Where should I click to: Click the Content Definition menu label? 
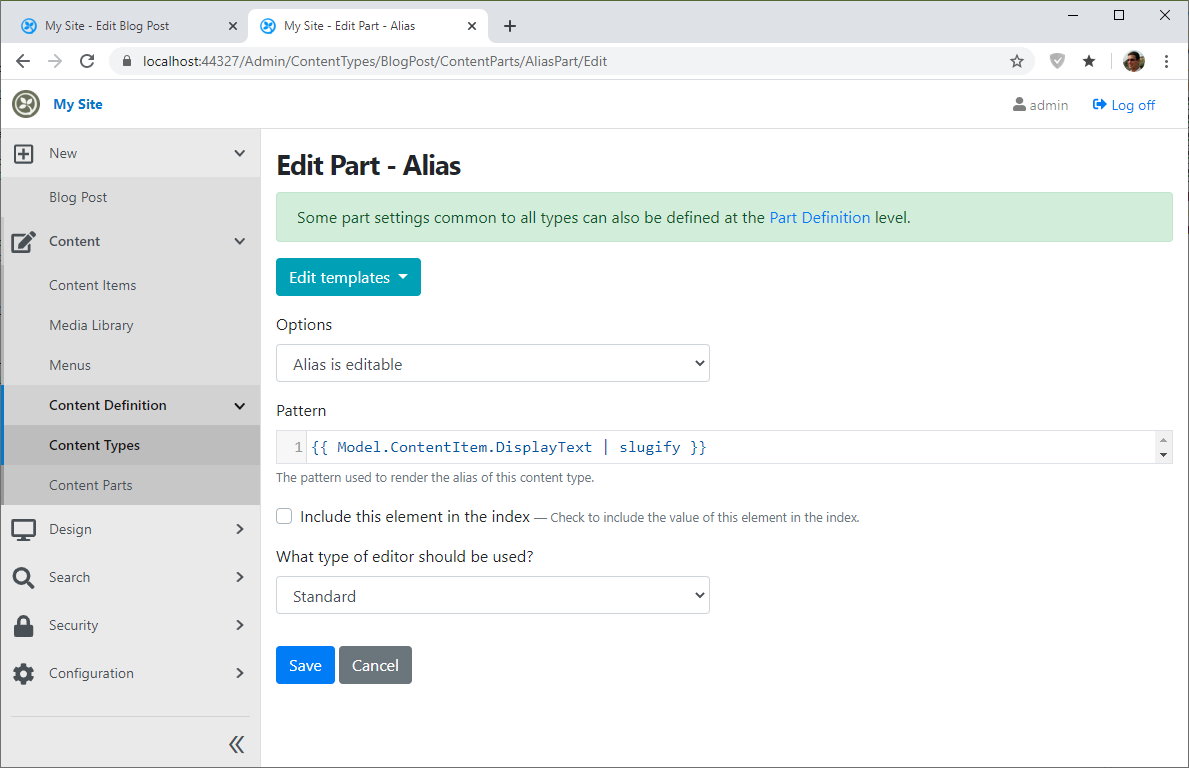(x=108, y=406)
